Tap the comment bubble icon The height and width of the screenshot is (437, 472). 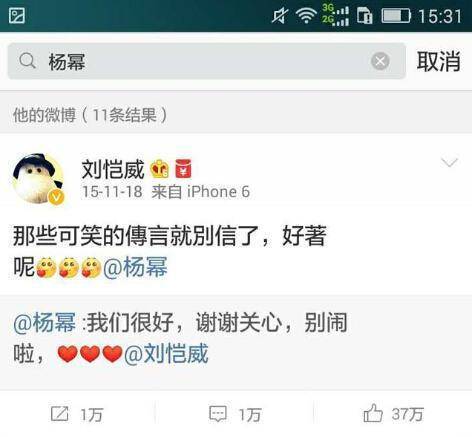(218, 414)
